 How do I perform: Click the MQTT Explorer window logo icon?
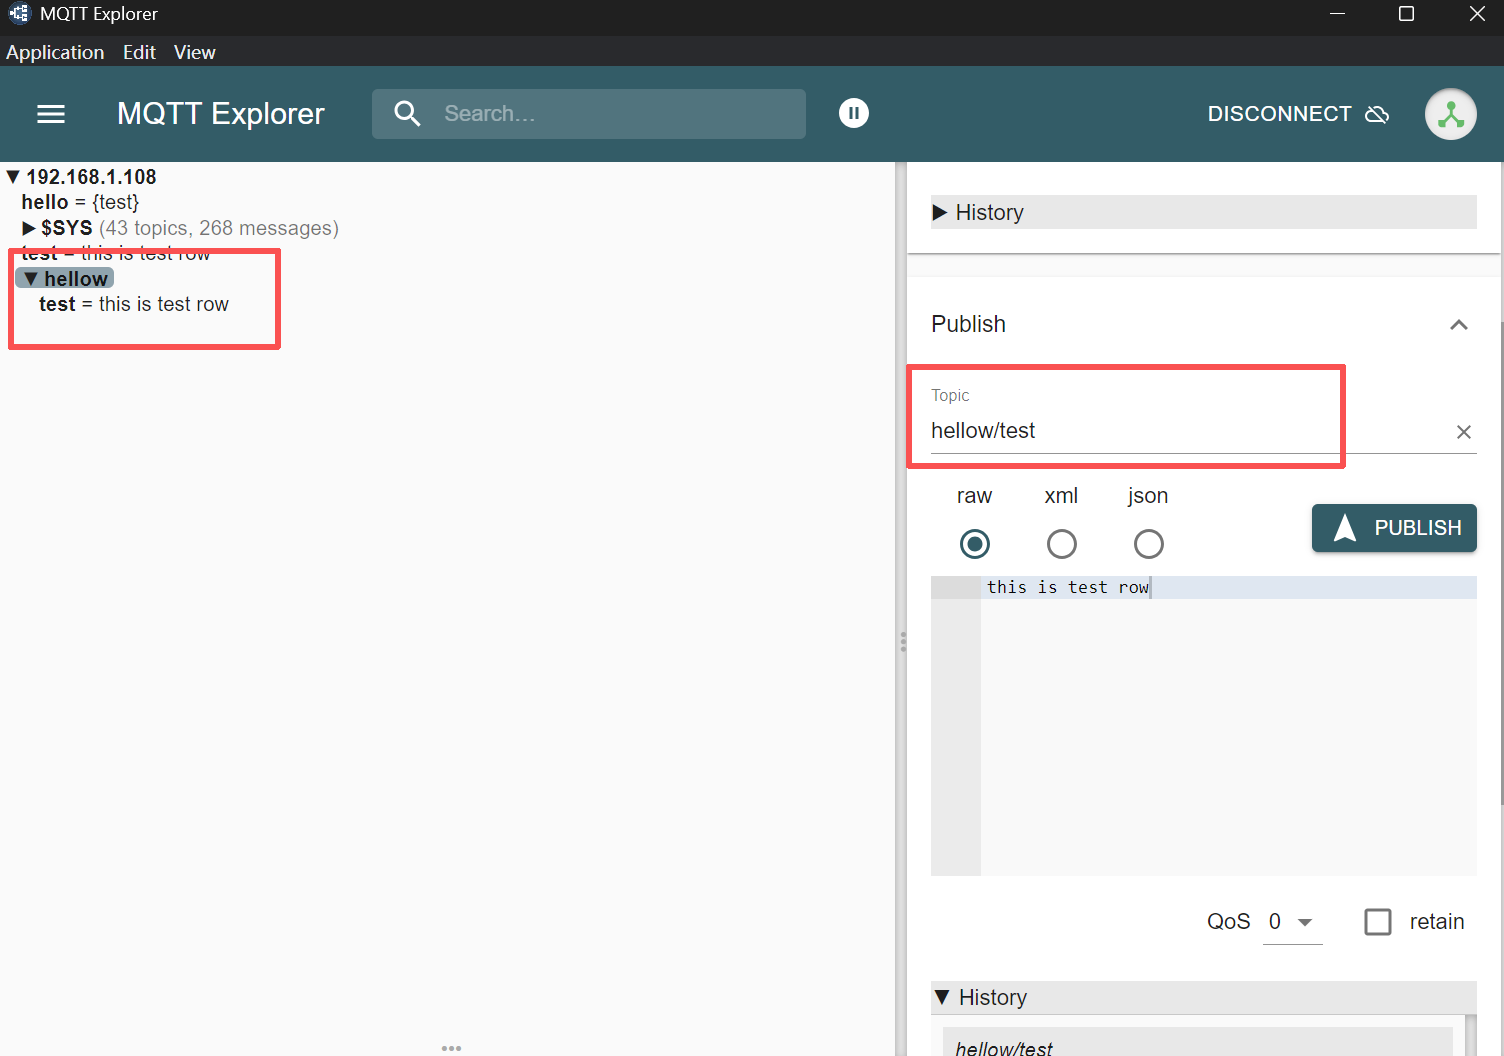19,14
